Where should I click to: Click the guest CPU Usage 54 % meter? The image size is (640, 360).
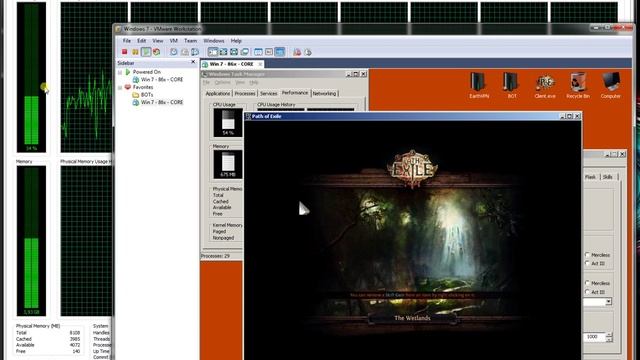(x=228, y=123)
